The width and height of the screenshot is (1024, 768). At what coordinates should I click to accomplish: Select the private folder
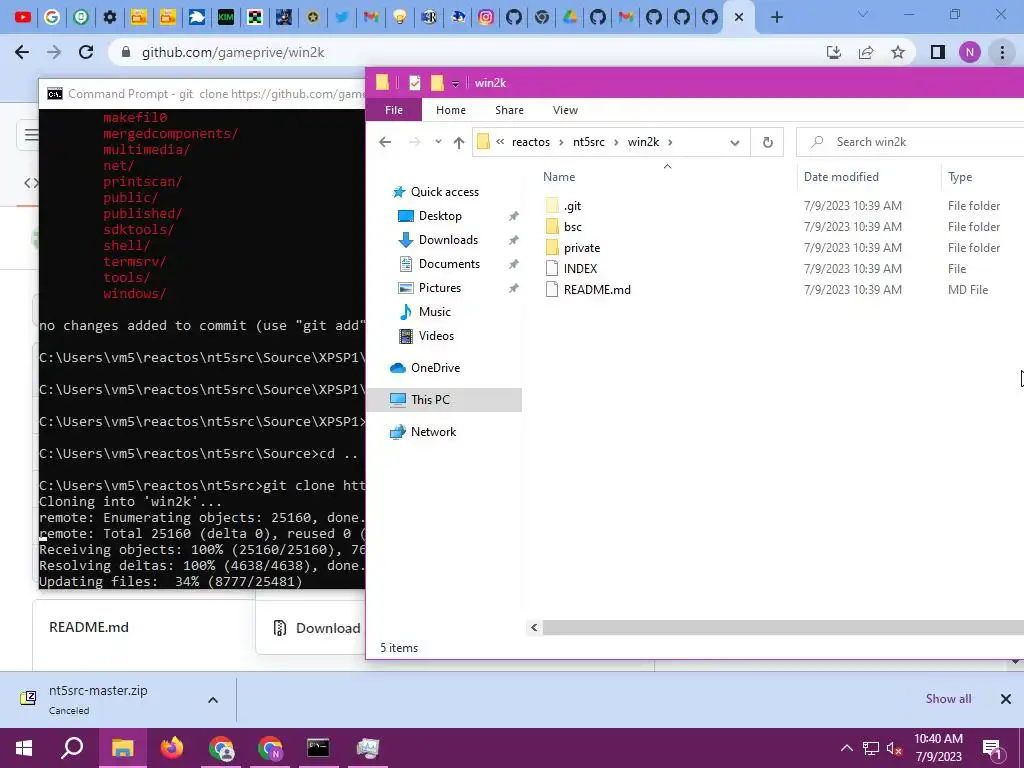[x=581, y=248]
